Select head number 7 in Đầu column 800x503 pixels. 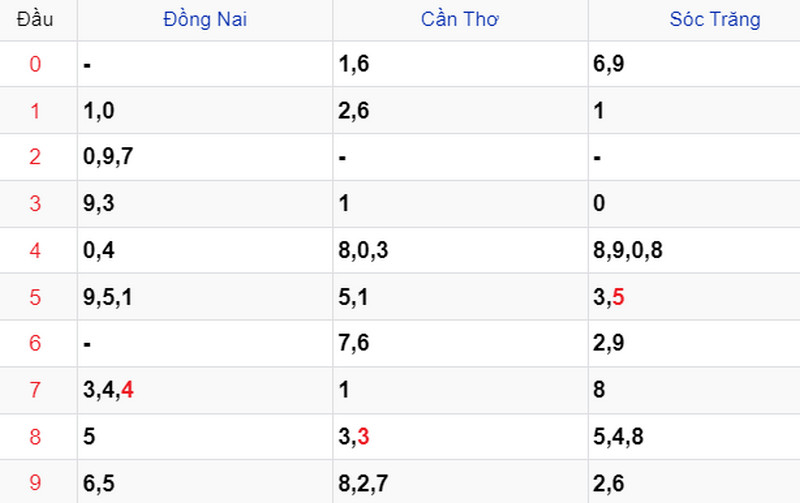[x=35, y=390]
